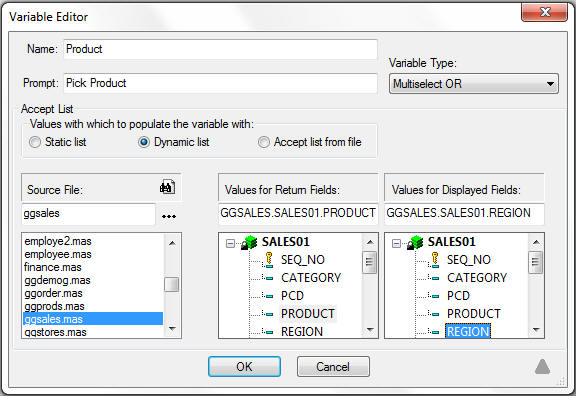Click the gray triangle icon near Cancel
Viewport: 576px width, 396px height.
pyautogui.click(x=542, y=367)
